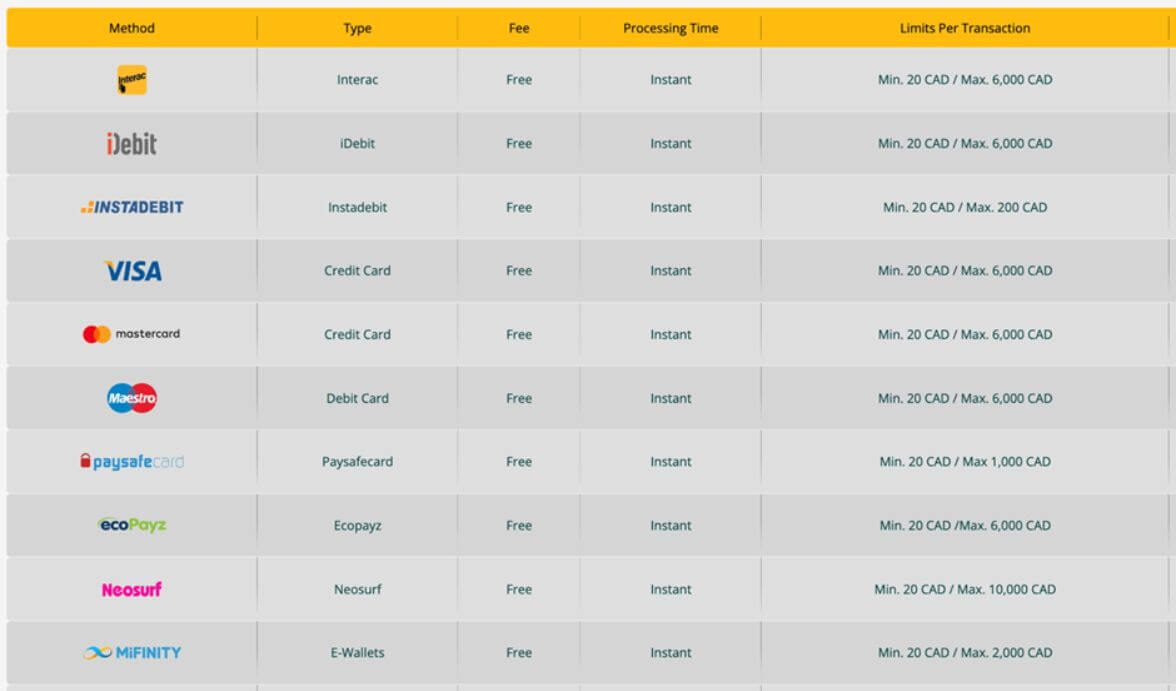
Task: Pick the Maestro debit logo
Action: [x=131, y=398]
